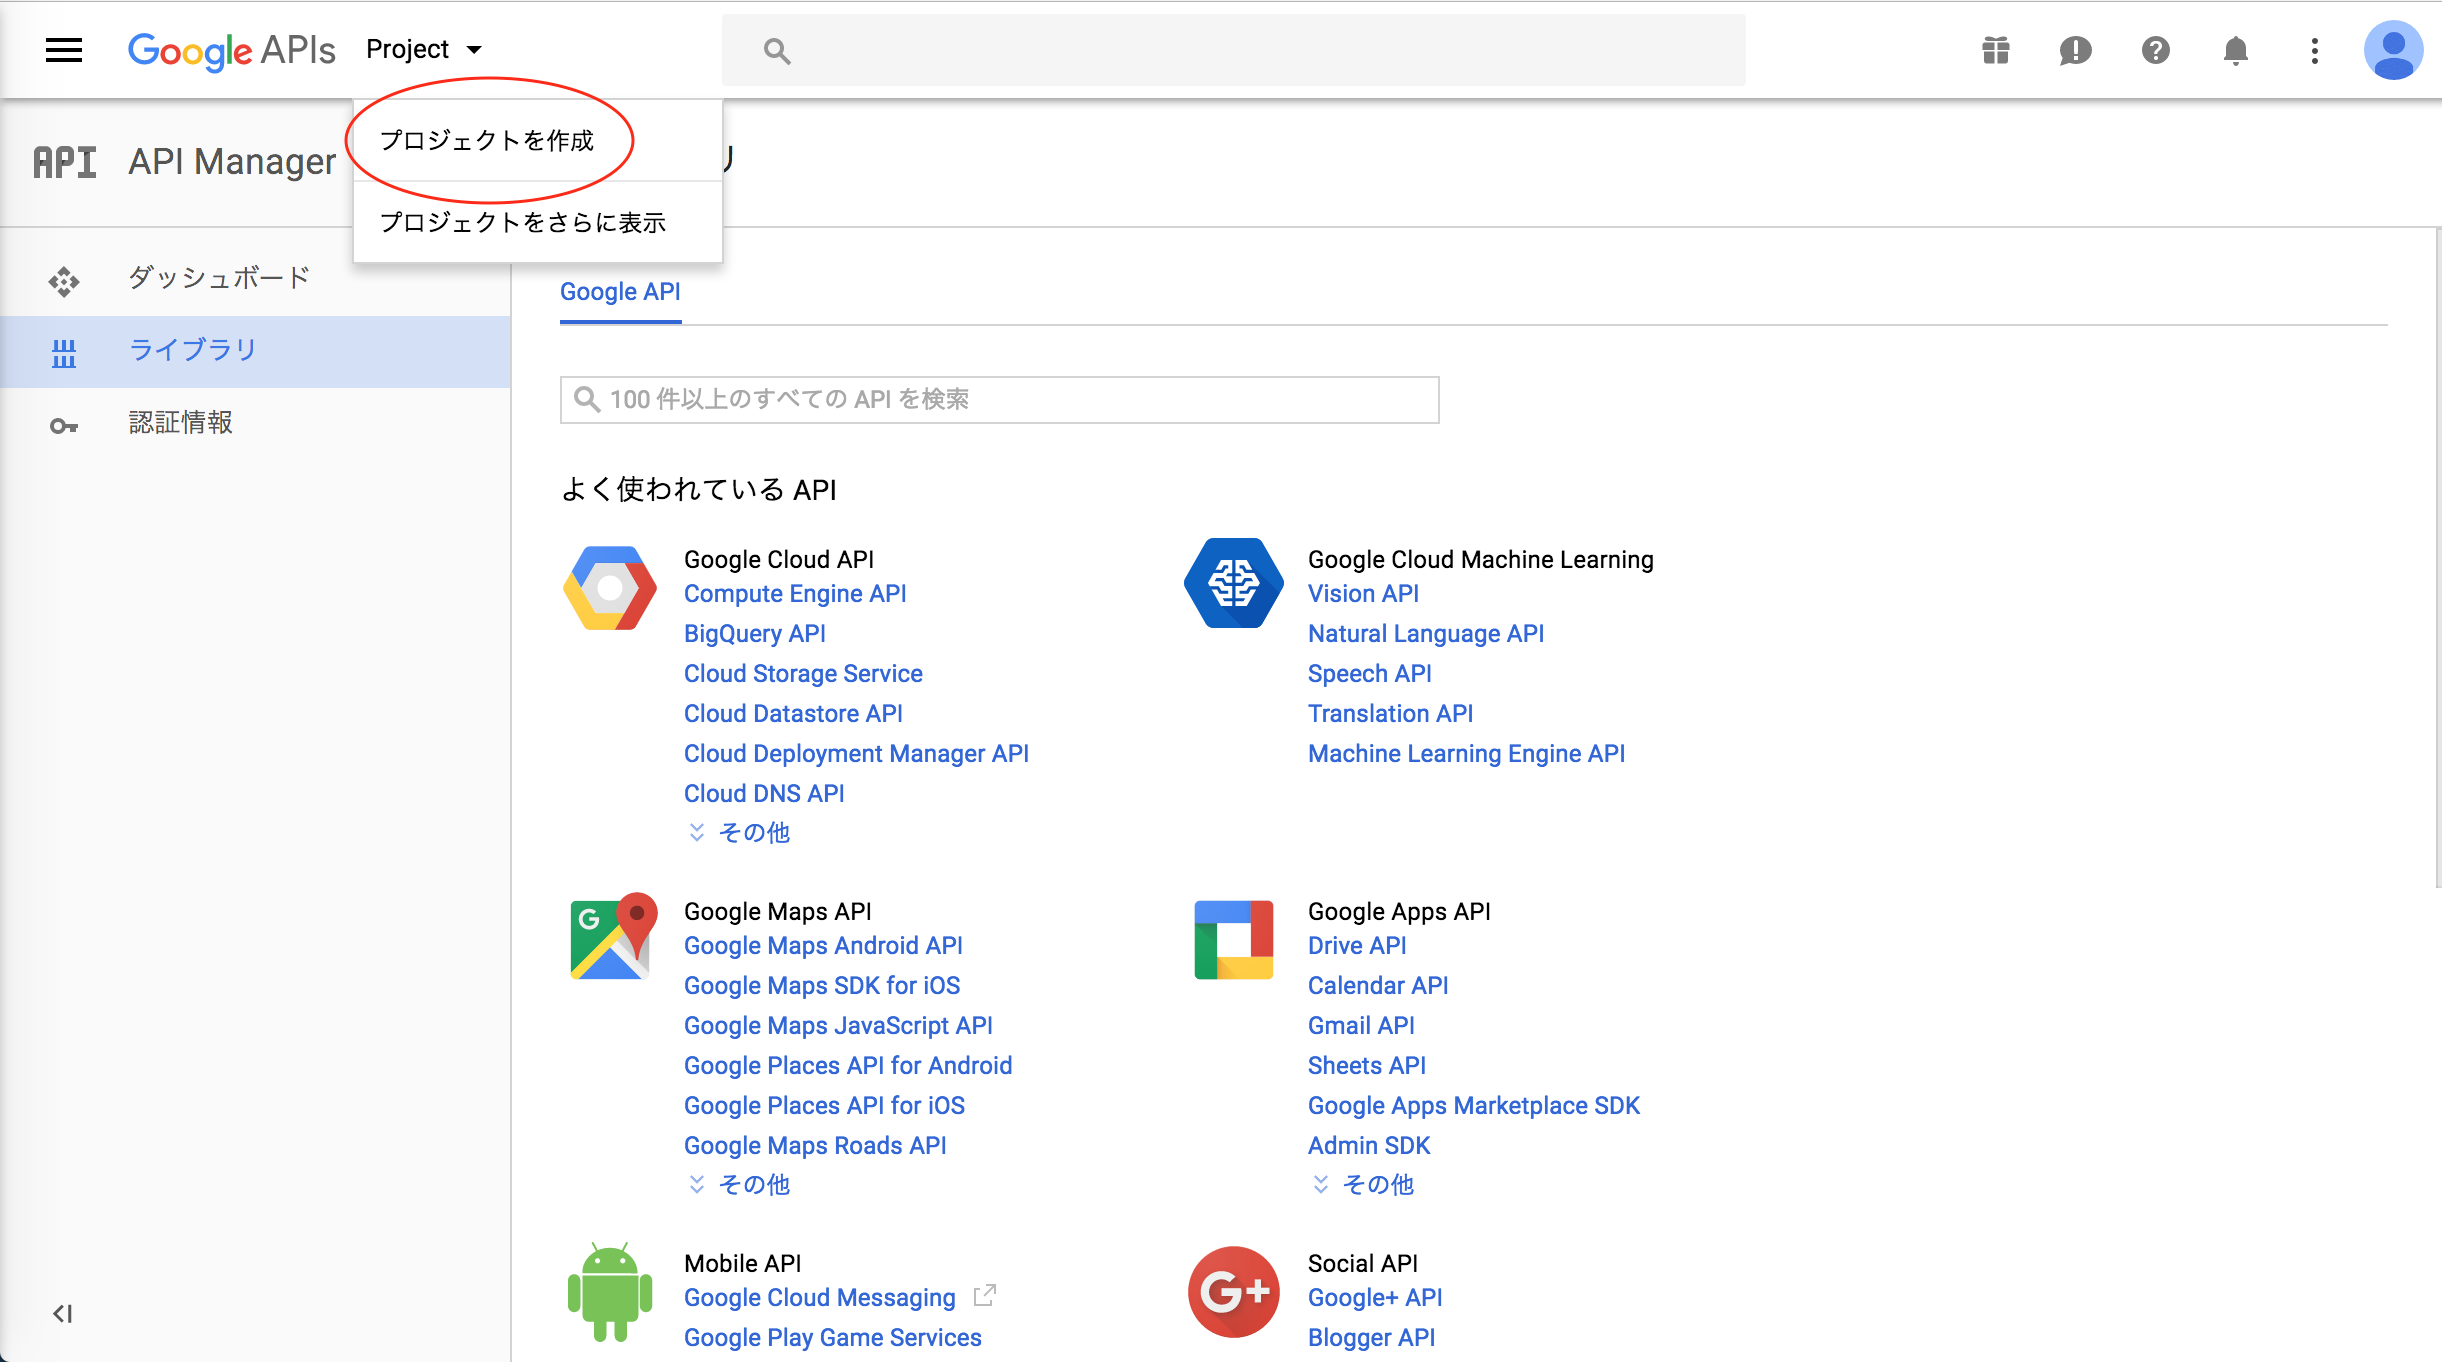This screenshot has width=2442, height=1362.
Task: Click the API search field
Action: 998,399
